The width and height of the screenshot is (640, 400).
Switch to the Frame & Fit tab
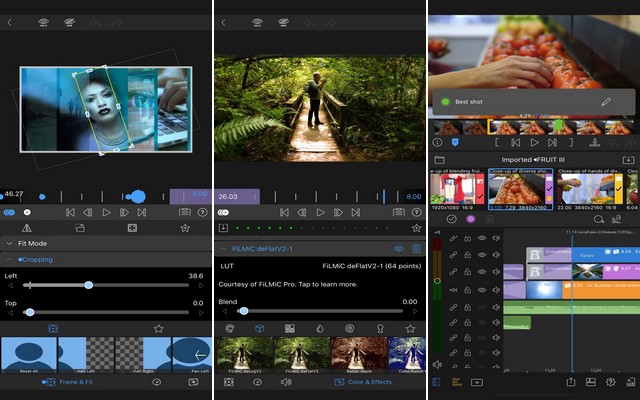click(x=68, y=382)
